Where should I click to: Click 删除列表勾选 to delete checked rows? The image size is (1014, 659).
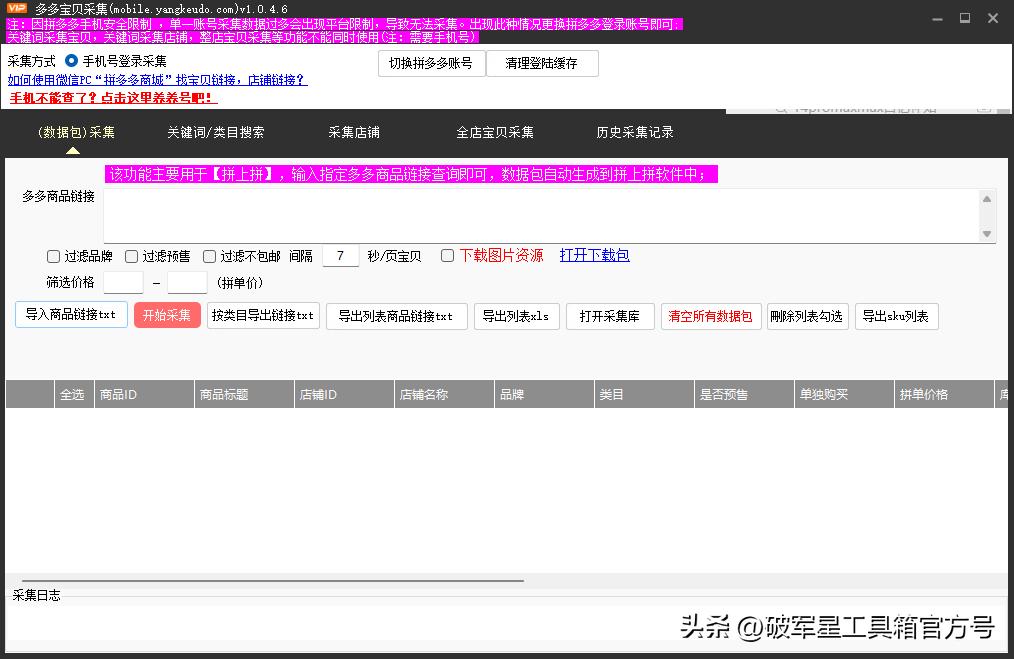pyautogui.click(x=808, y=315)
